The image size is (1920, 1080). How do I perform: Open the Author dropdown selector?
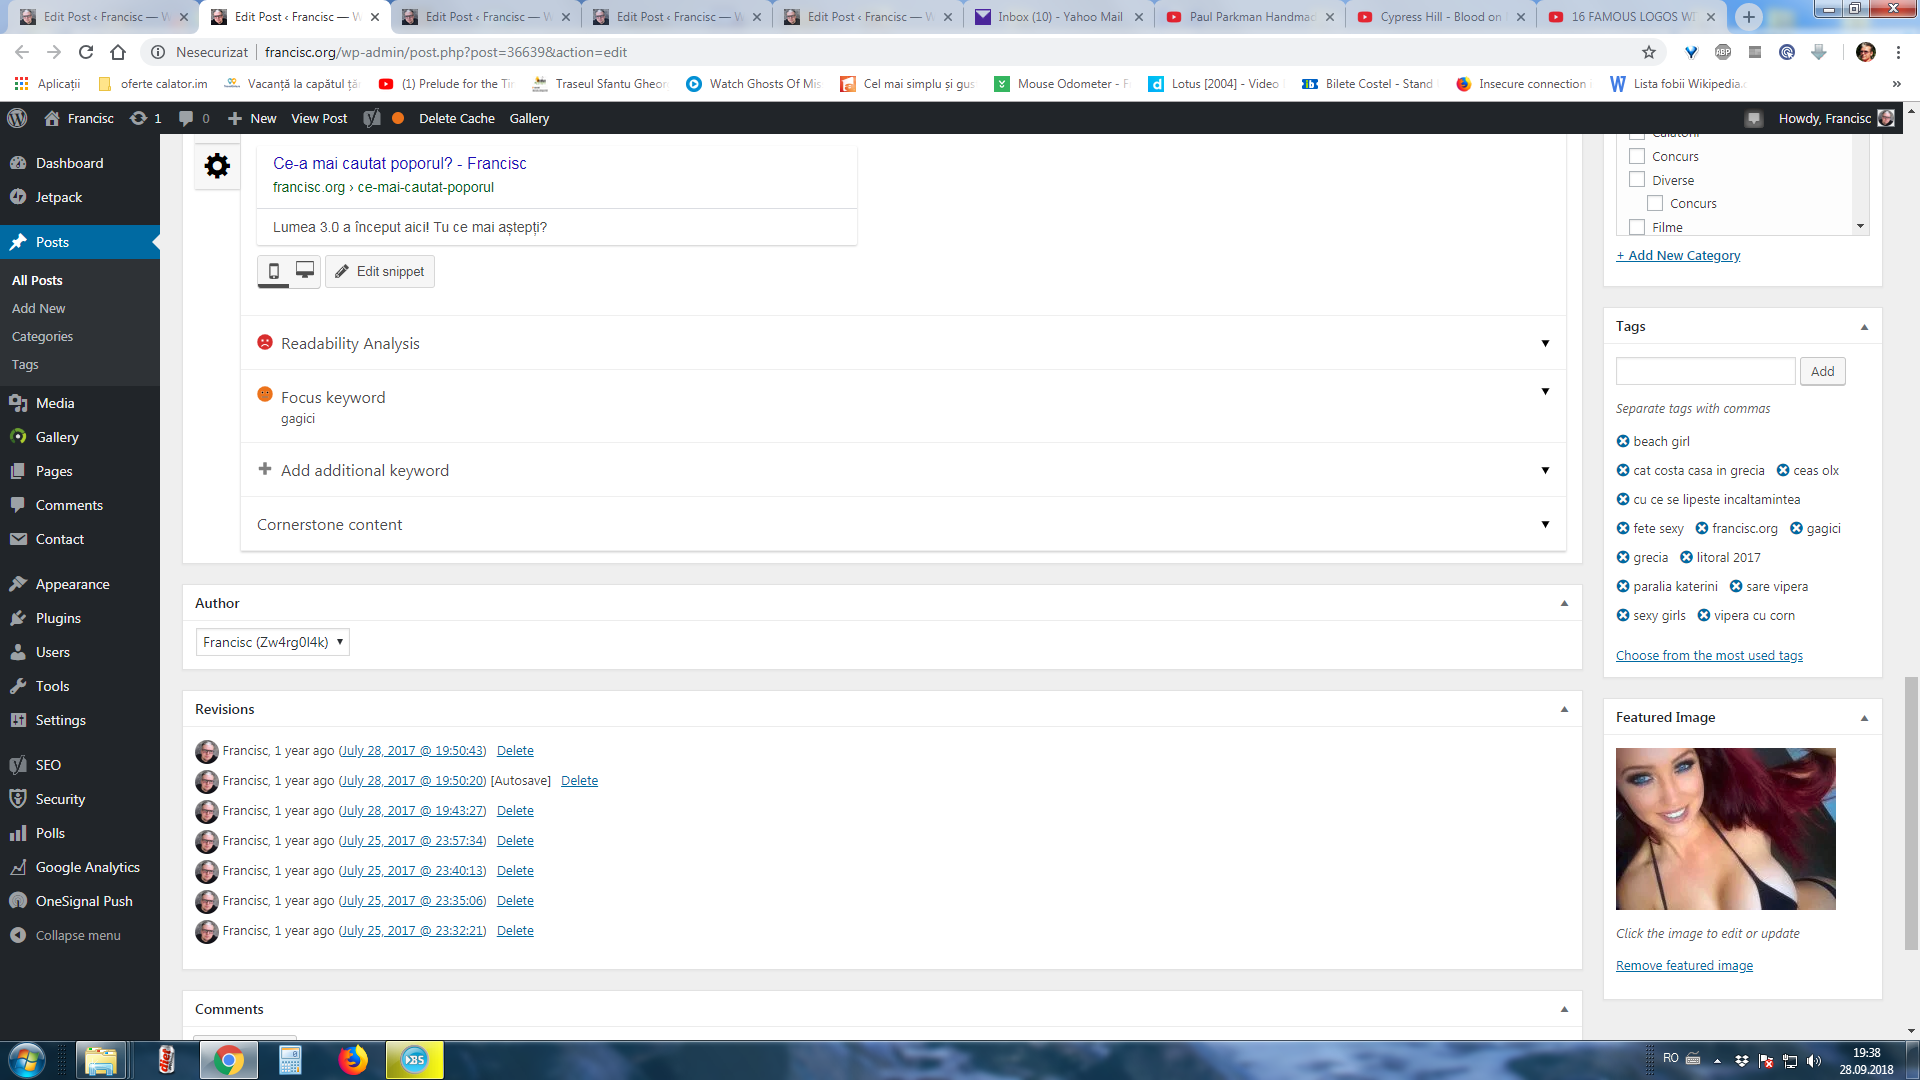pos(272,642)
